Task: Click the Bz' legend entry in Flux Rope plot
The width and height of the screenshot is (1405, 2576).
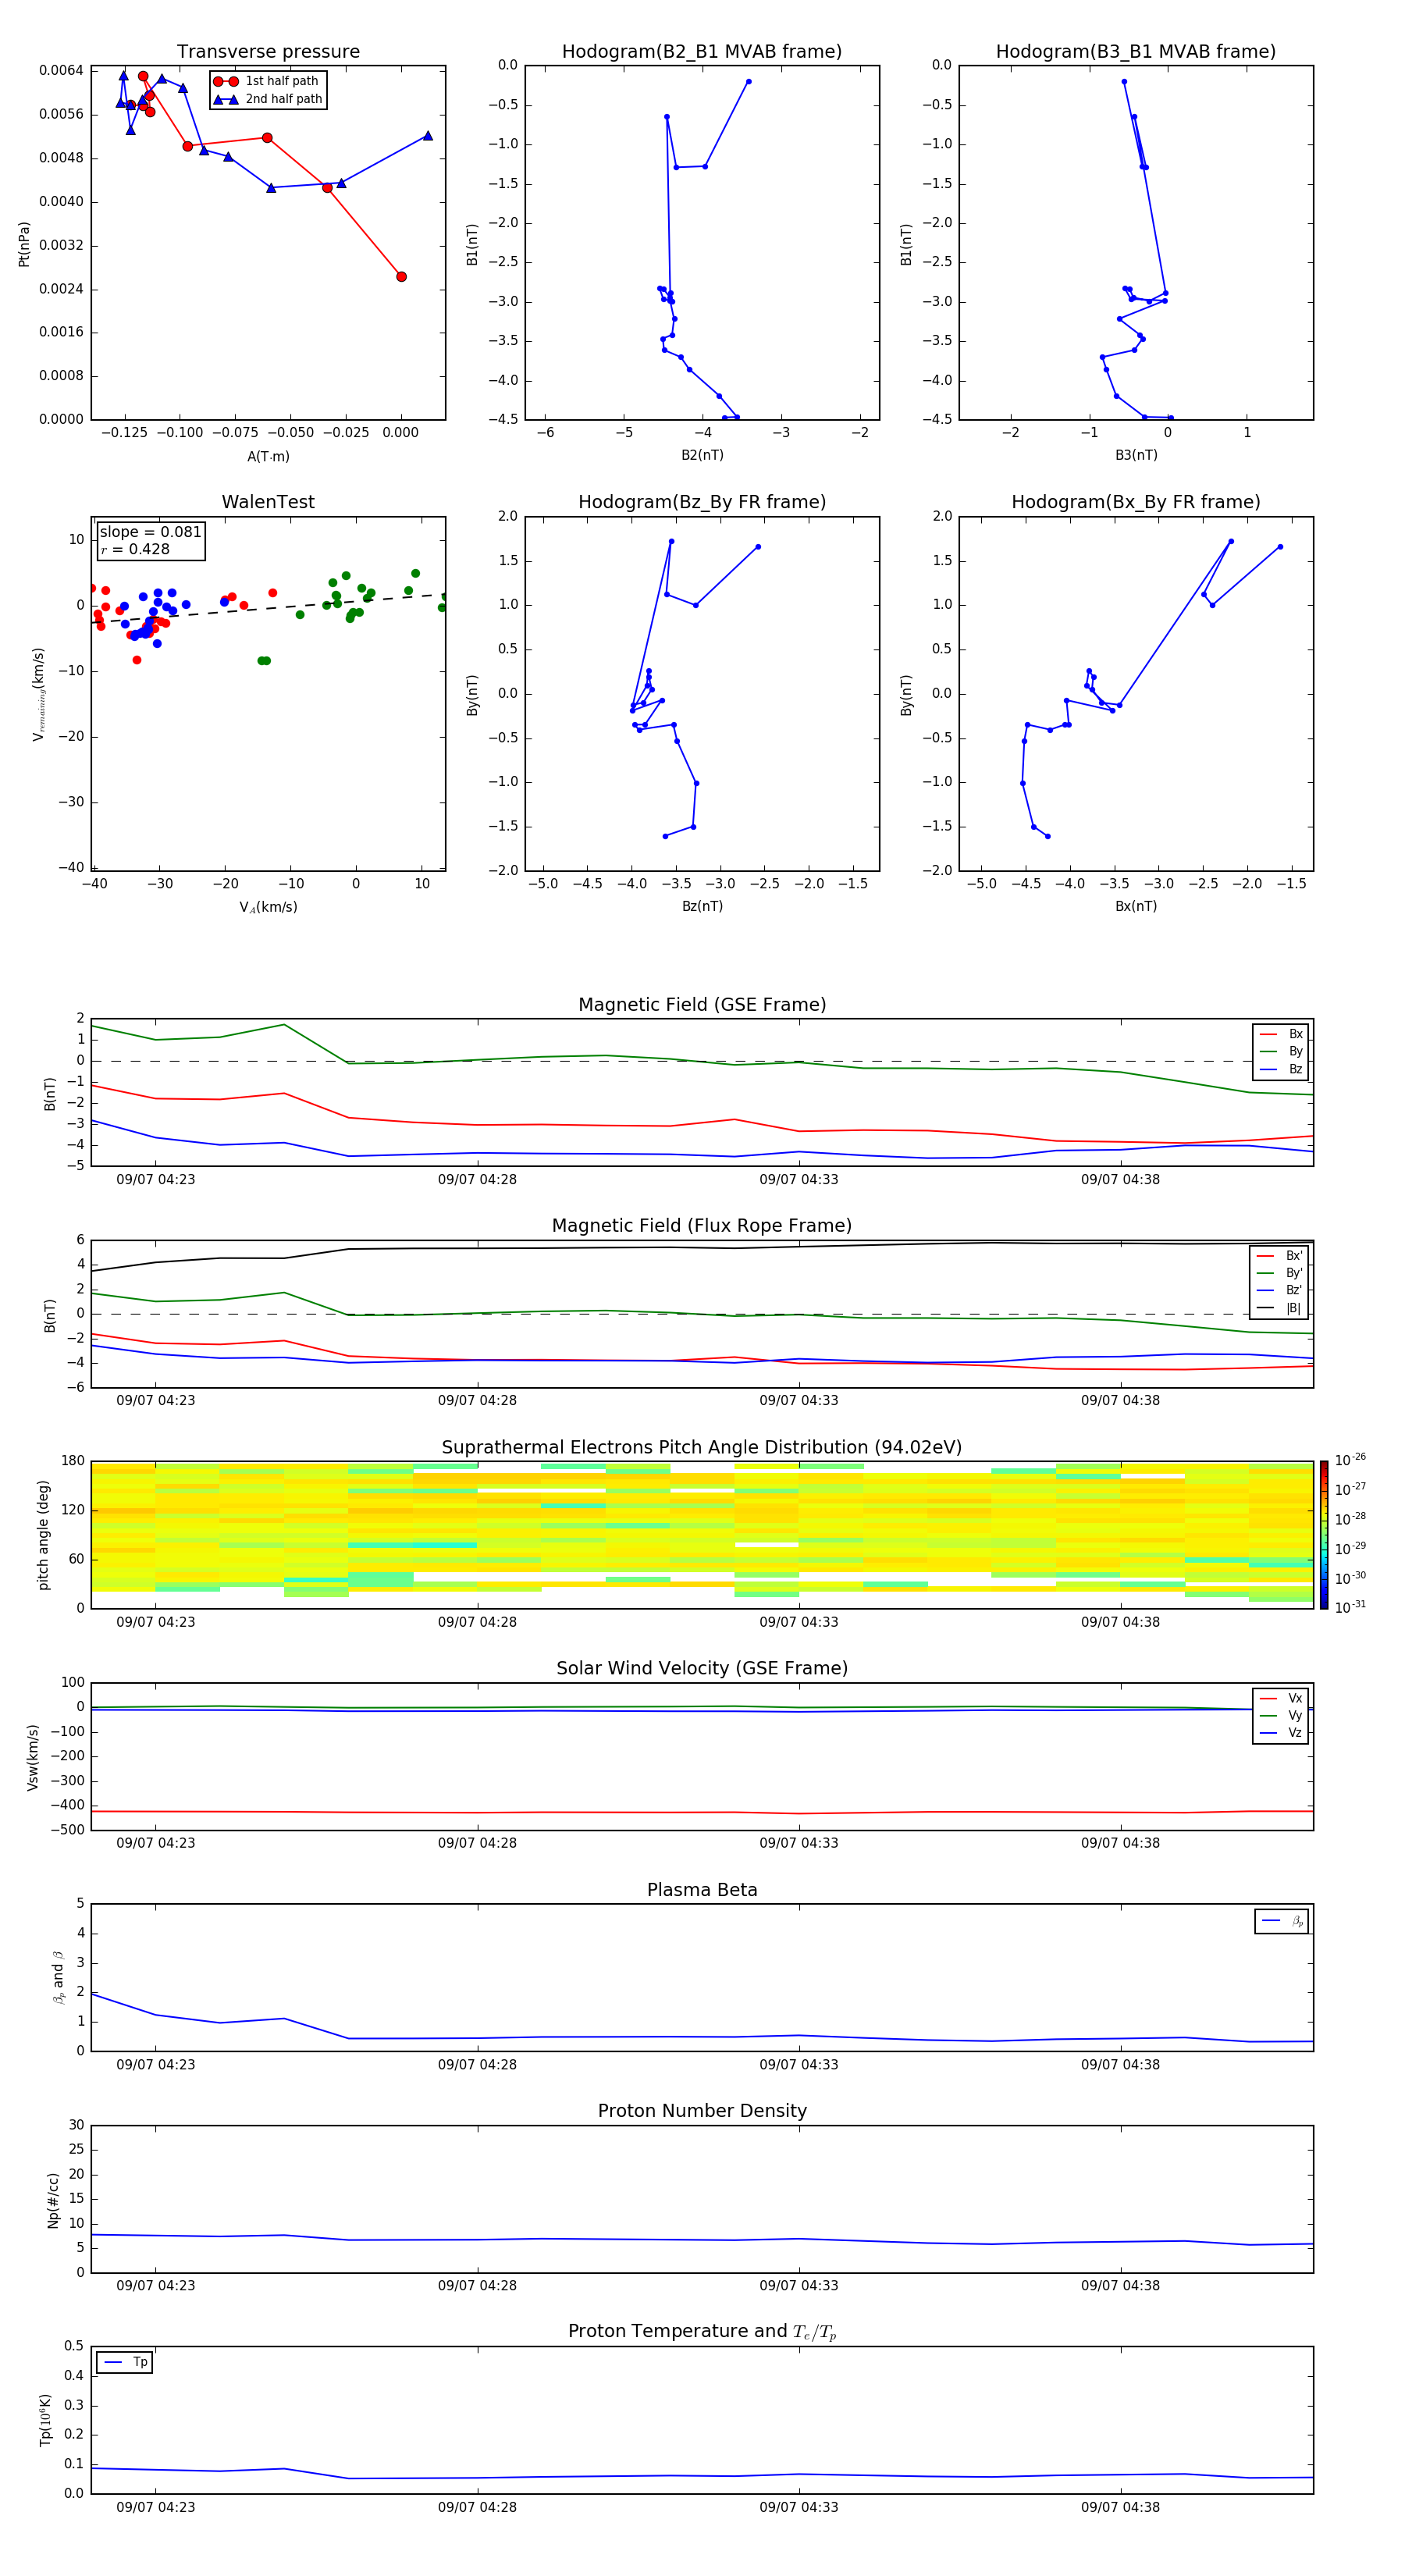Action: (1280, 1291)
